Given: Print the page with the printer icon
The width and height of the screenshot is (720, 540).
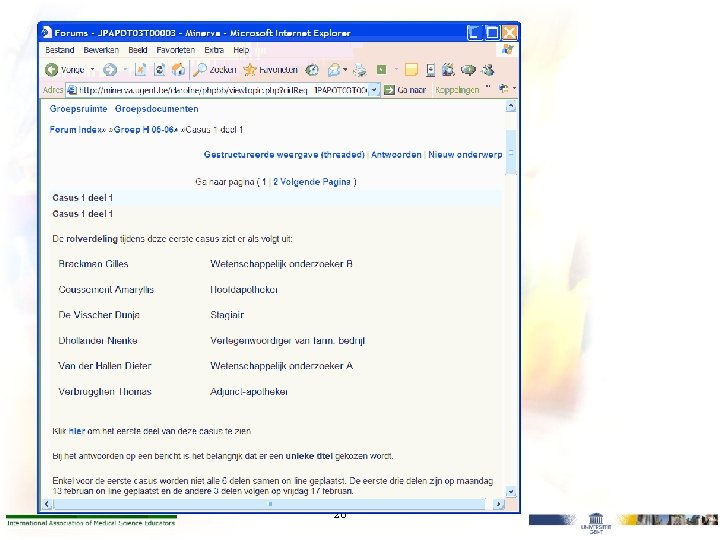Looking at the screenshot, I should click(360, 70).
